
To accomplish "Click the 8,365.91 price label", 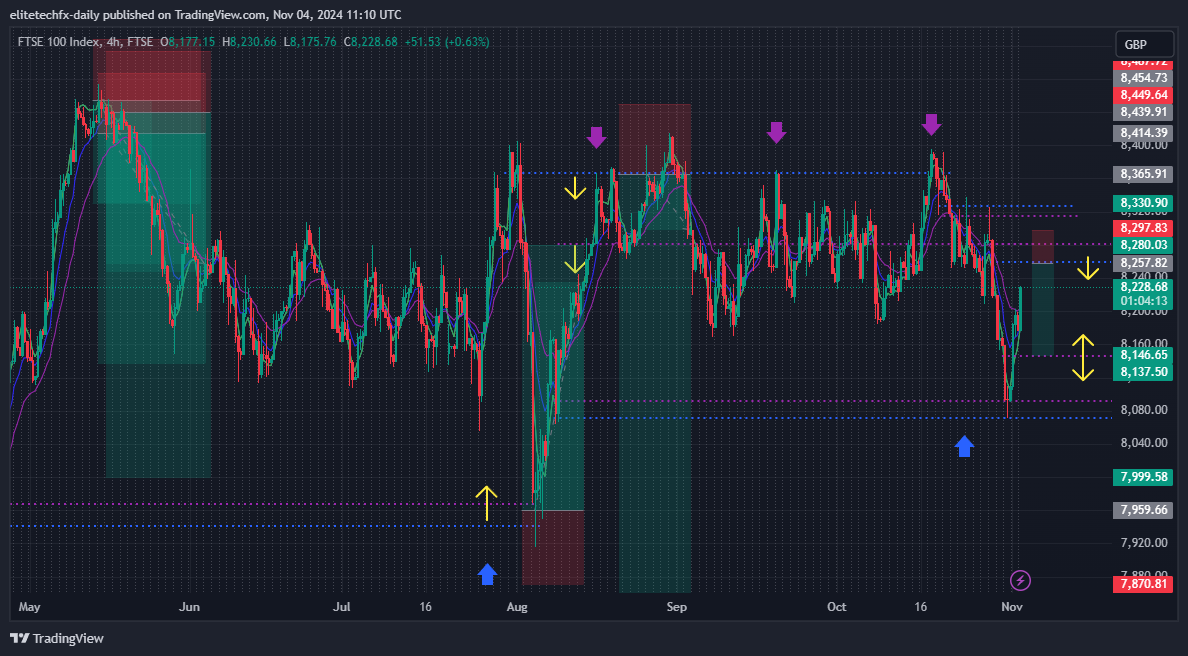I will click(x=1143, y=174).
